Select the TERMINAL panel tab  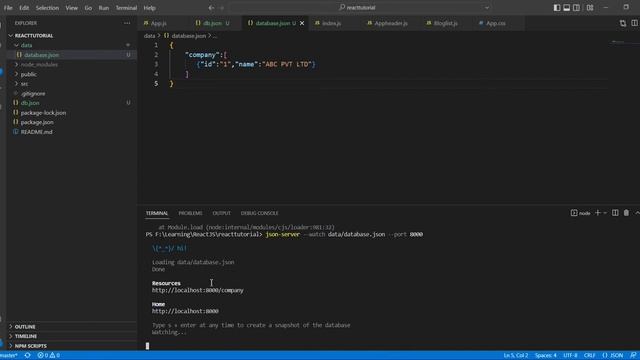(x=157, y=213)
